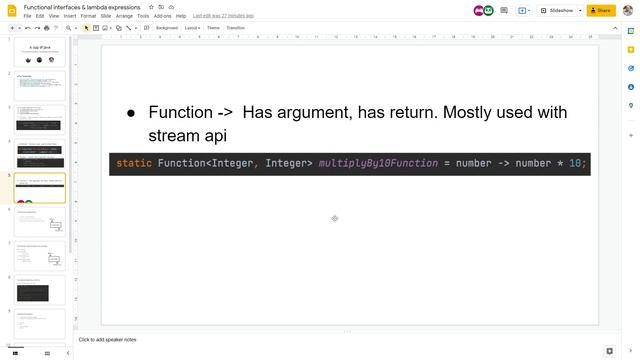Open the Insert menu

pyautogui.click(x=70, y=16)
